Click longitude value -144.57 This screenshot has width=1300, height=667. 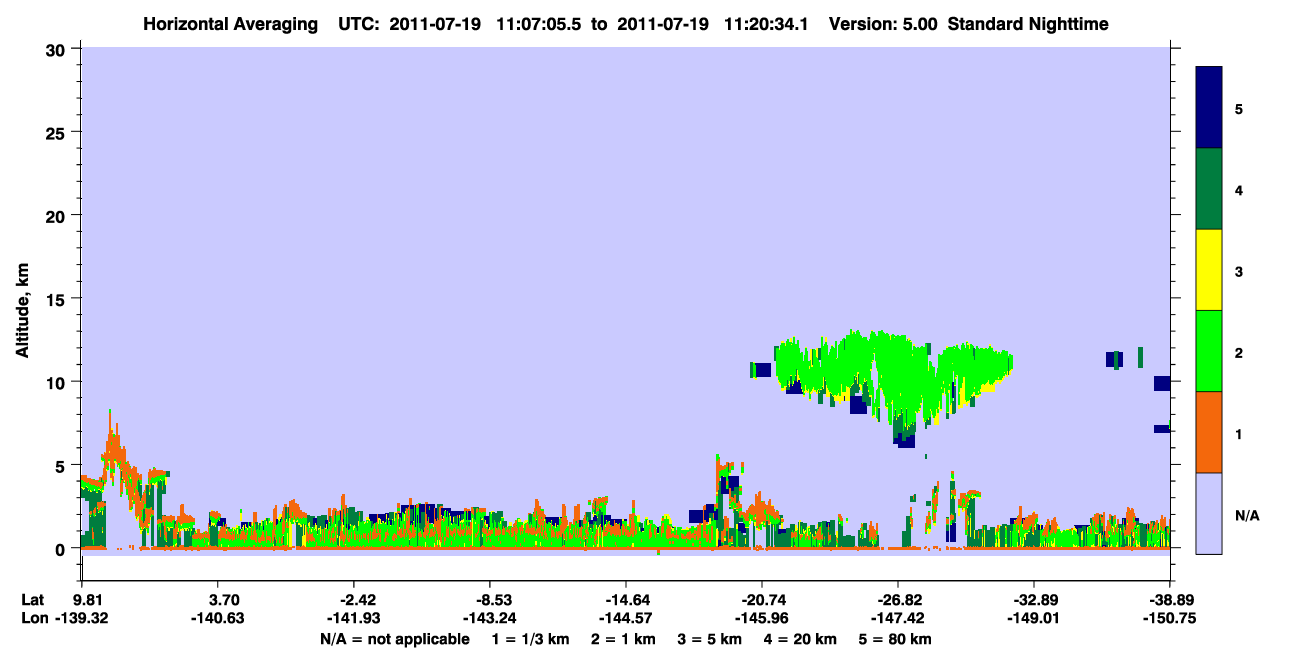coord(624,619)
